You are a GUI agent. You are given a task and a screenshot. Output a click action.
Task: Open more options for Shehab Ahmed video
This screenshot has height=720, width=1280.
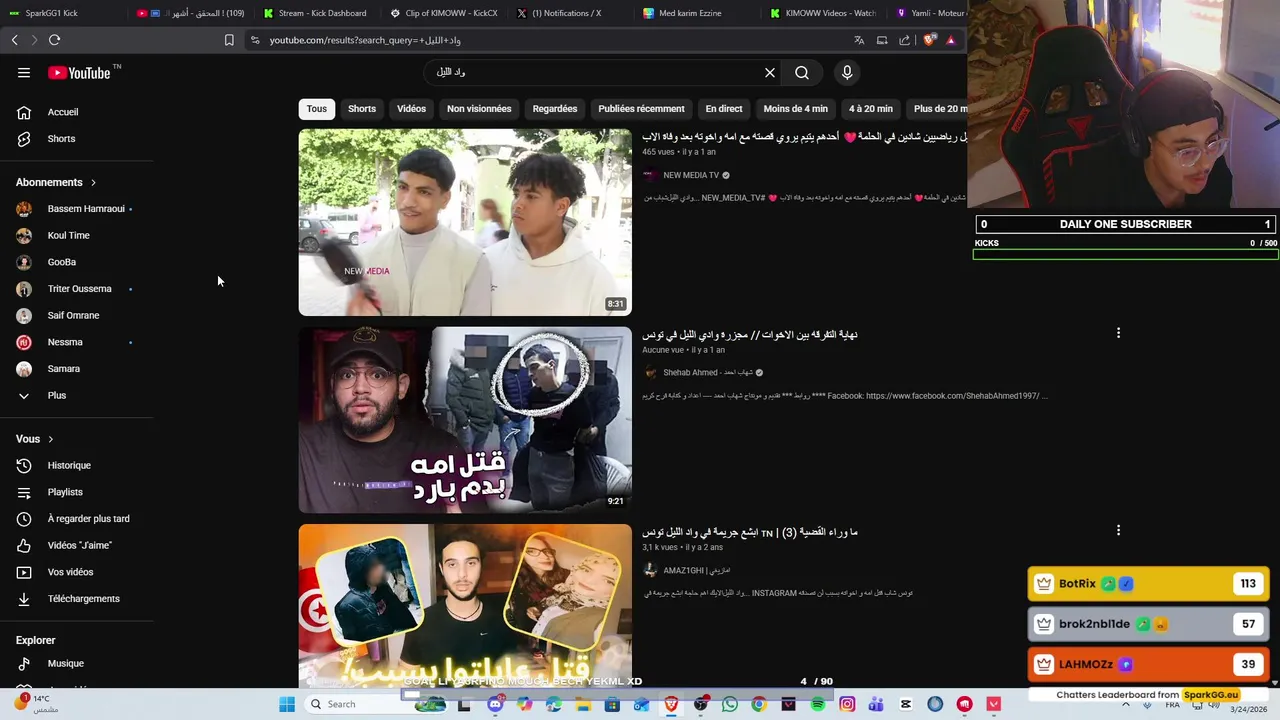click(x=1118, y=333)
